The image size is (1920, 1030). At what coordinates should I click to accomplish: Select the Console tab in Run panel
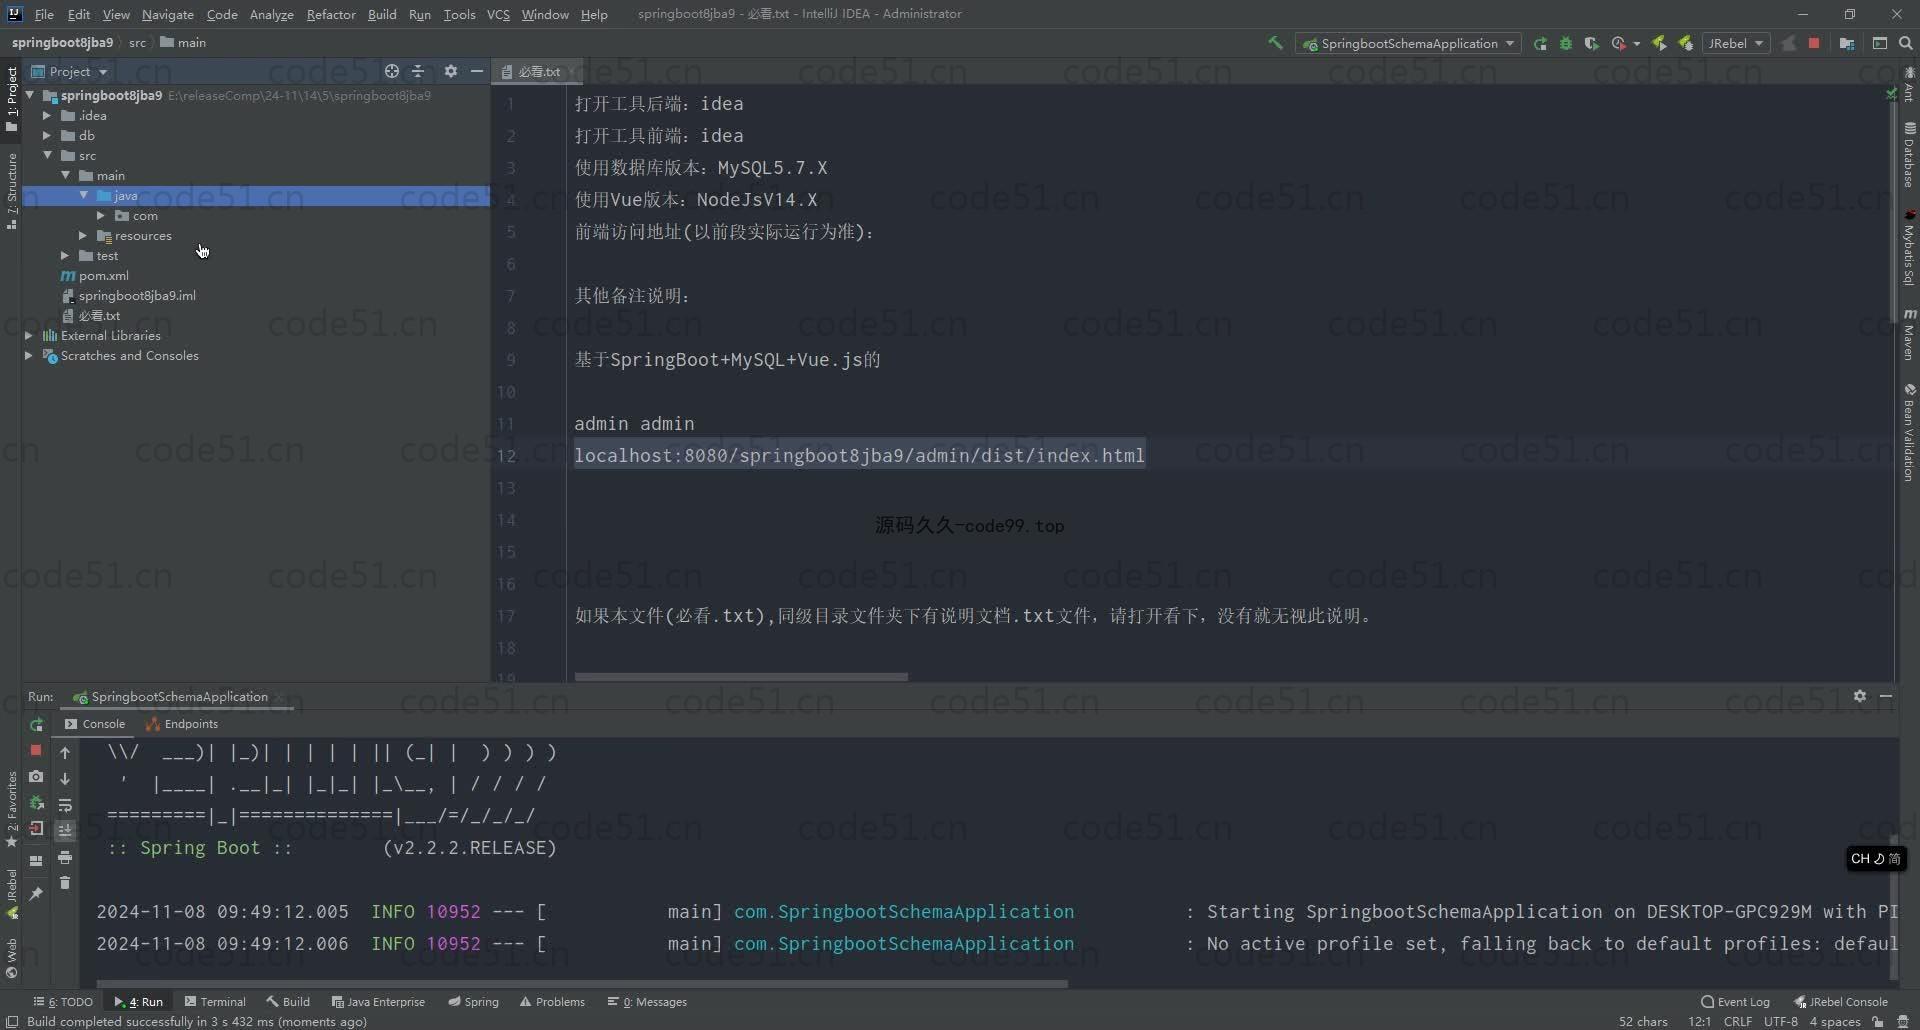95,724
